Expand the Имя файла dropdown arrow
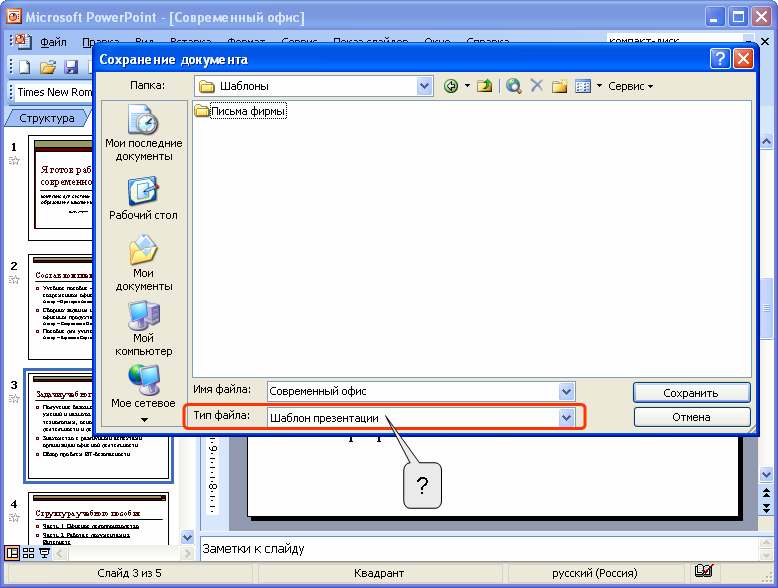The height and width of the screenshot is (588, 778). (567, 392)
